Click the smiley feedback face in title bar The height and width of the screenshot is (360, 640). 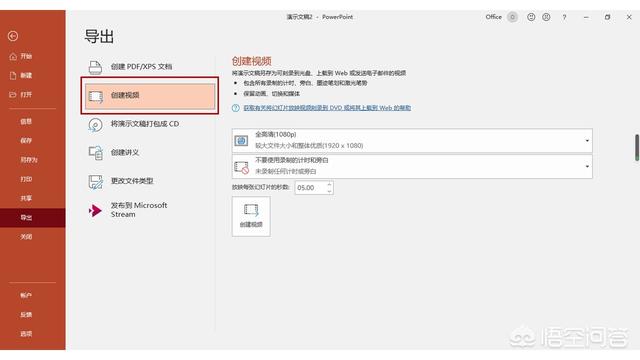(531, 17)
